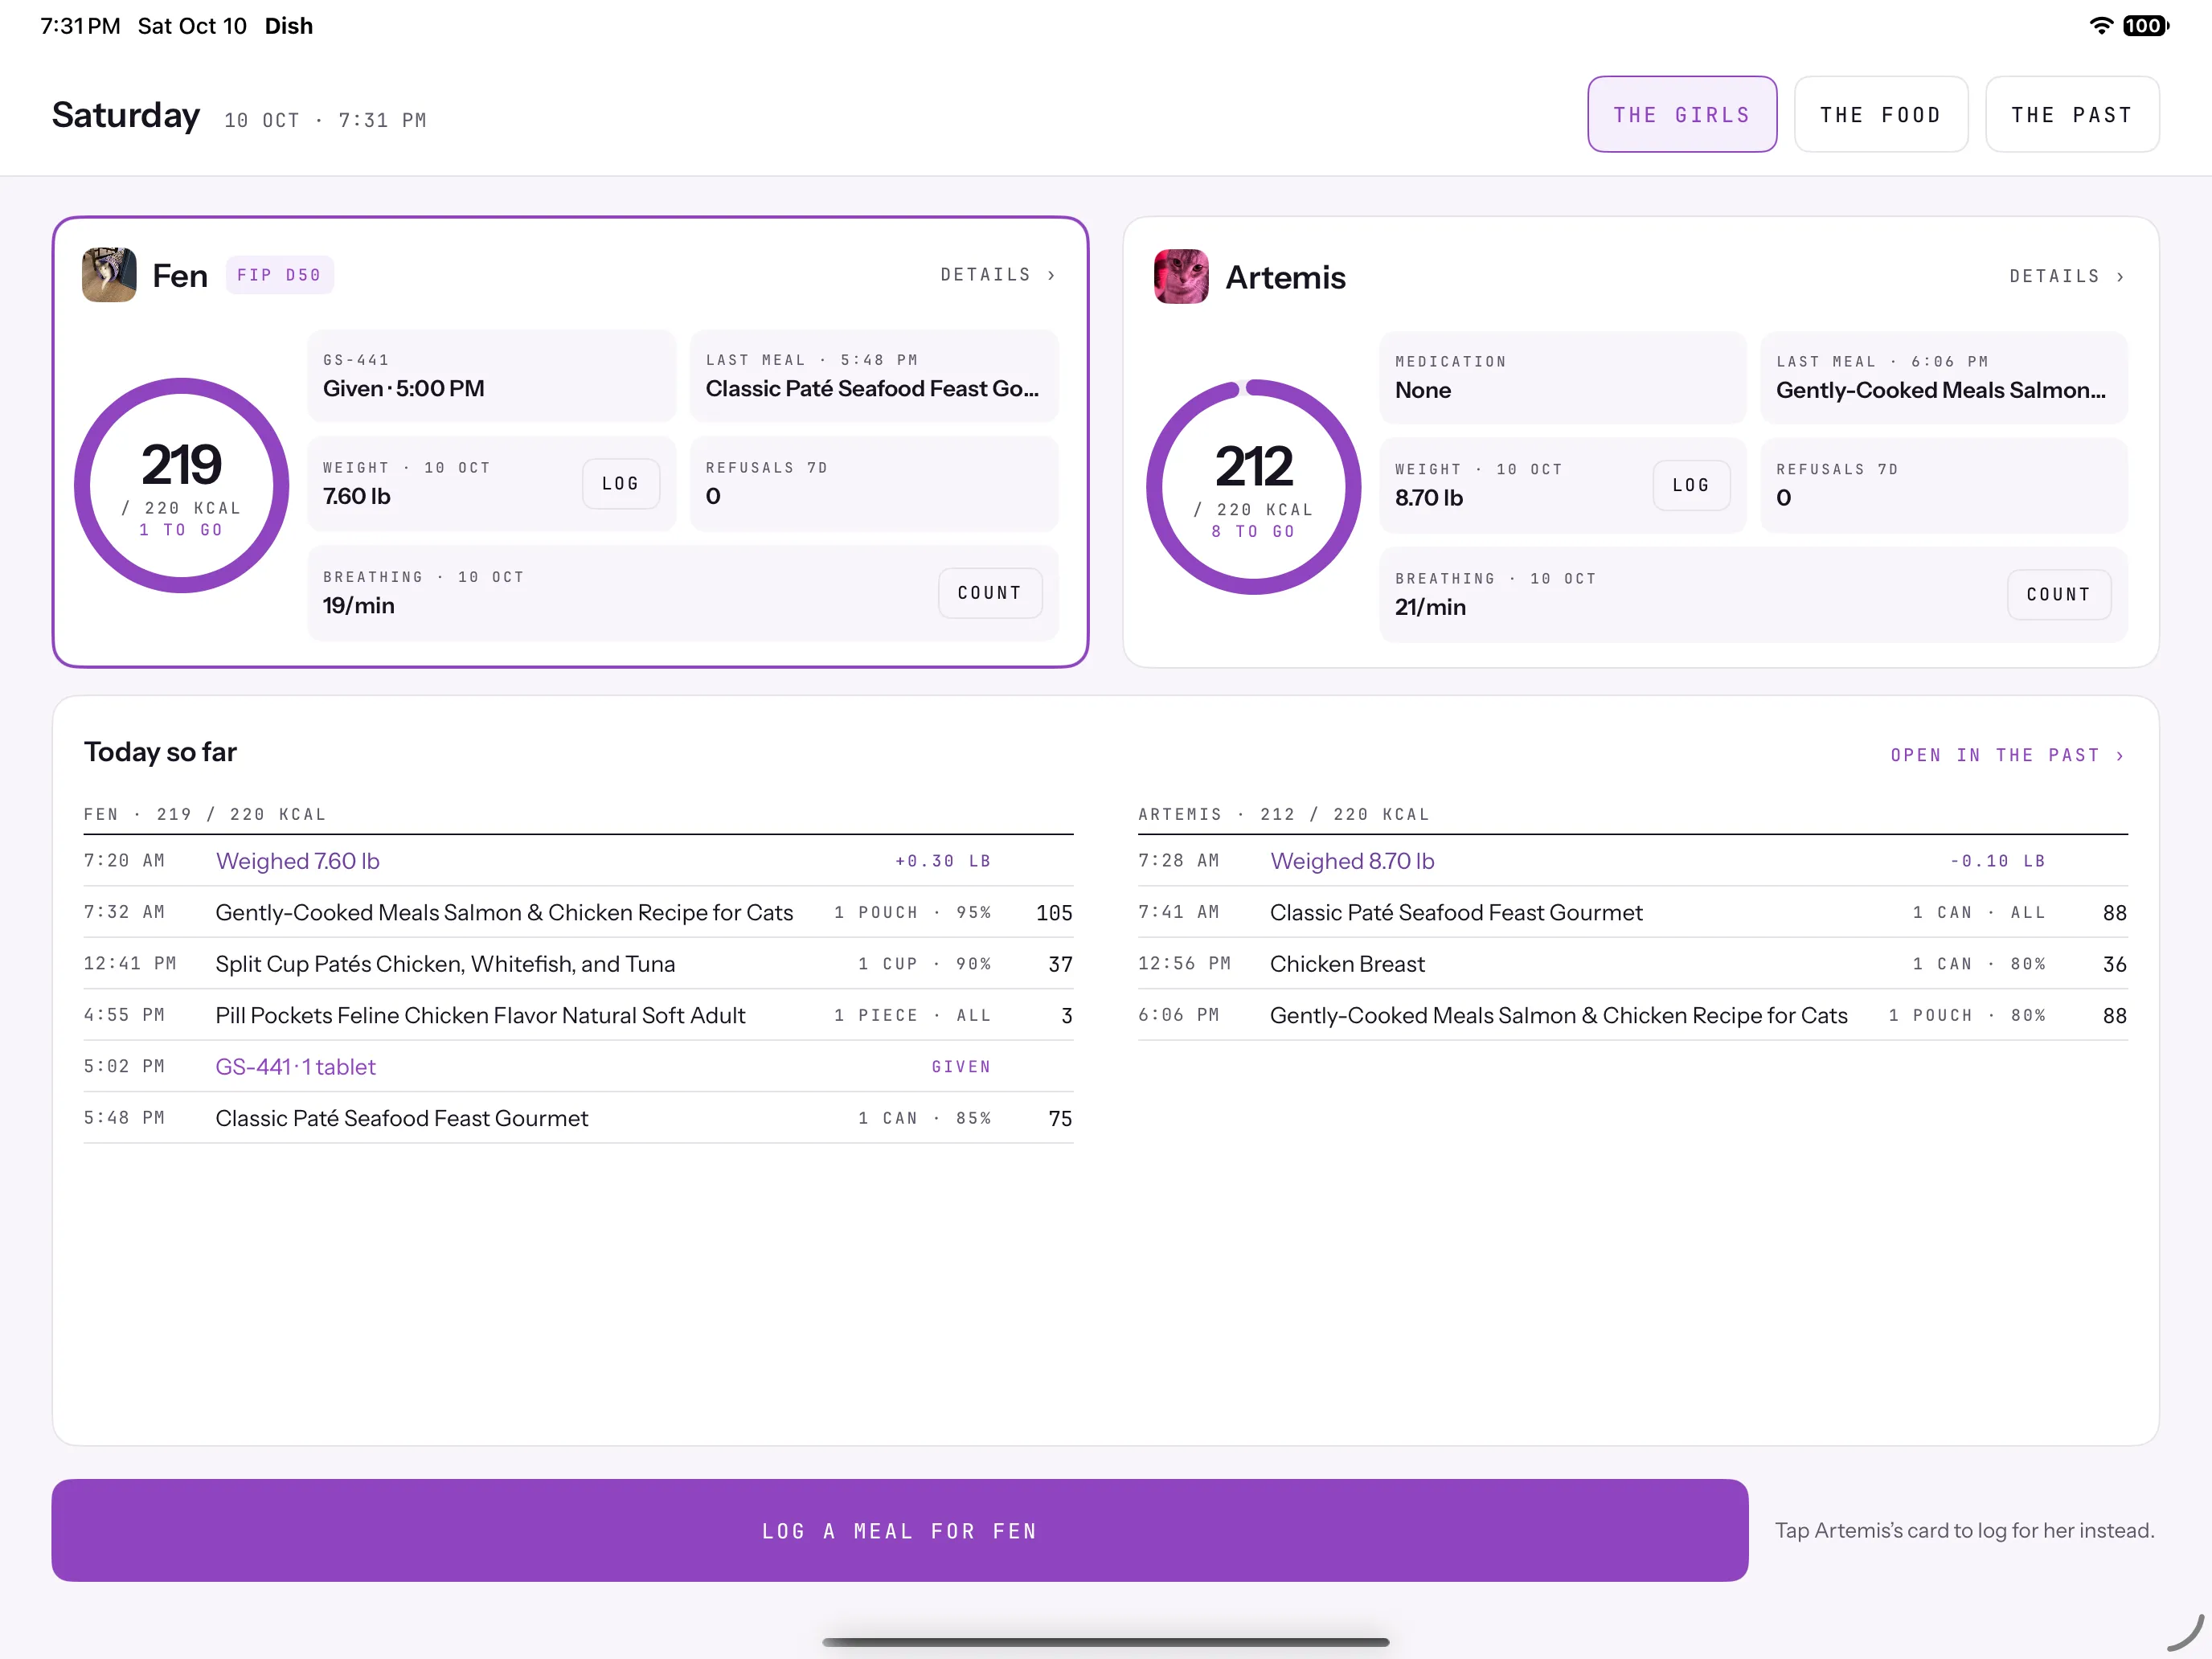Select the Pill Pockets Feline row
2212x1659 pixels.
[x=579, y=1015]
